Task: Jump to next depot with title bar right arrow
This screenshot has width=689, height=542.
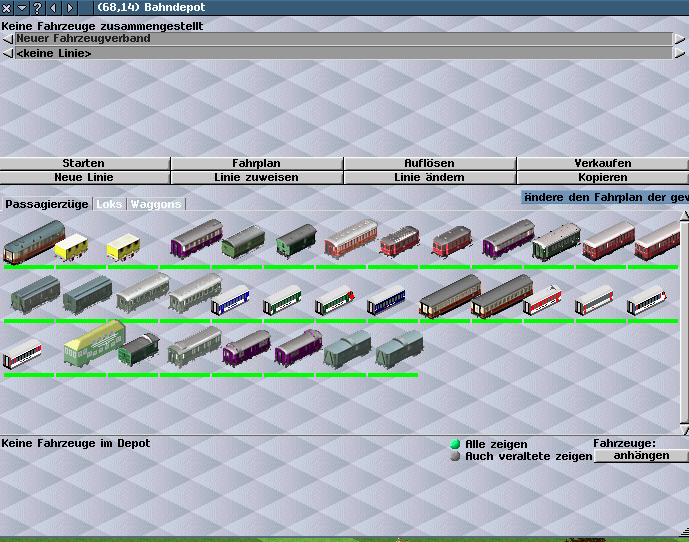Action: click(71, 8)
